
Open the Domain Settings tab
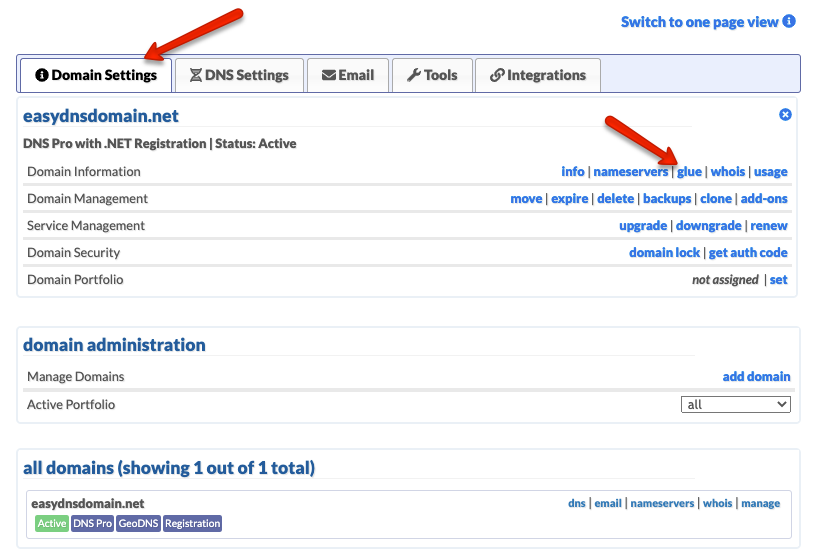pos(96,75)
